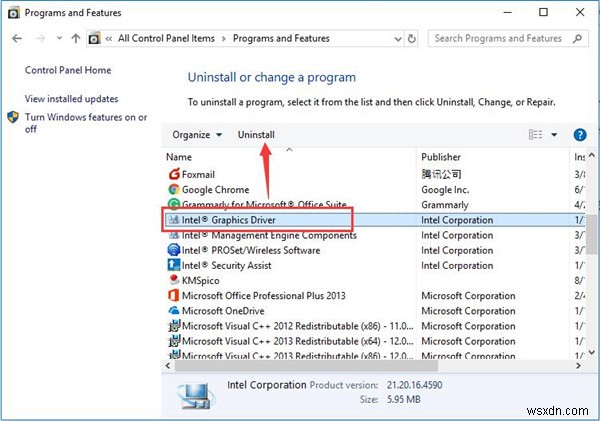
Task: Click the title bar Programs and Features icon
Action: 14,13
